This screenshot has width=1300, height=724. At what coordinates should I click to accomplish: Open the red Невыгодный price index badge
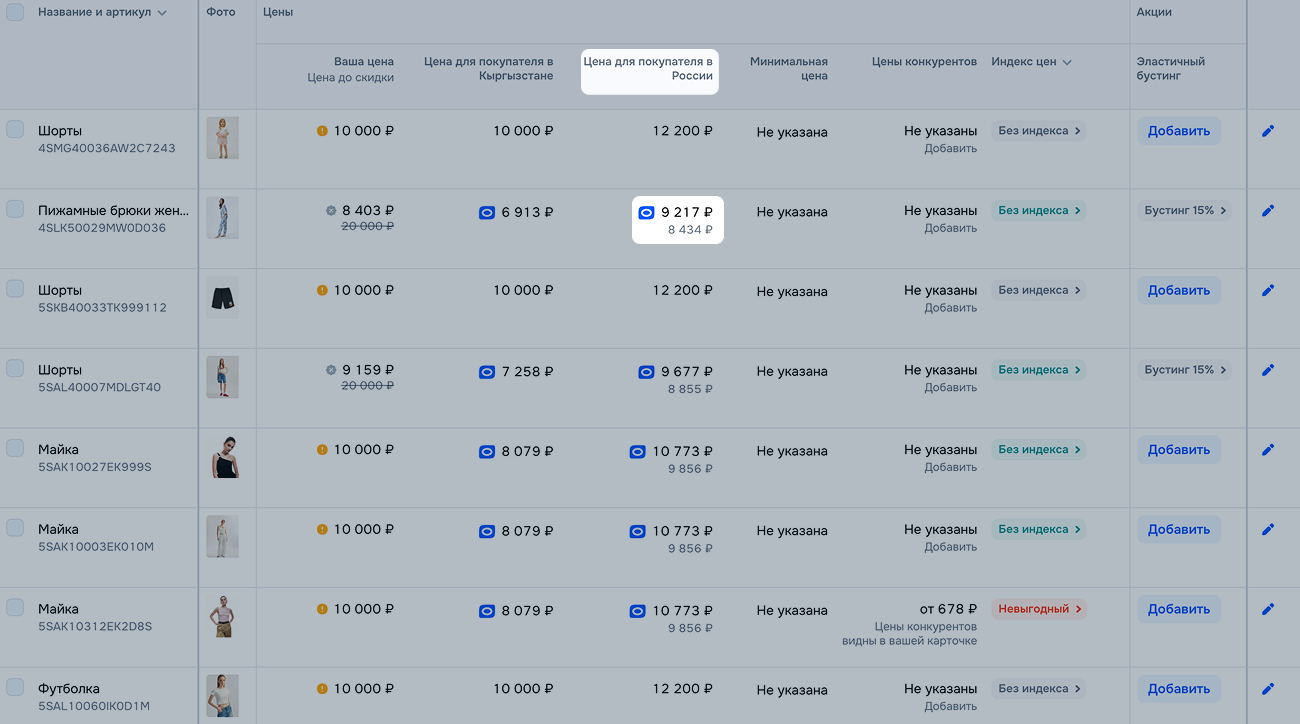[1038, 609]
